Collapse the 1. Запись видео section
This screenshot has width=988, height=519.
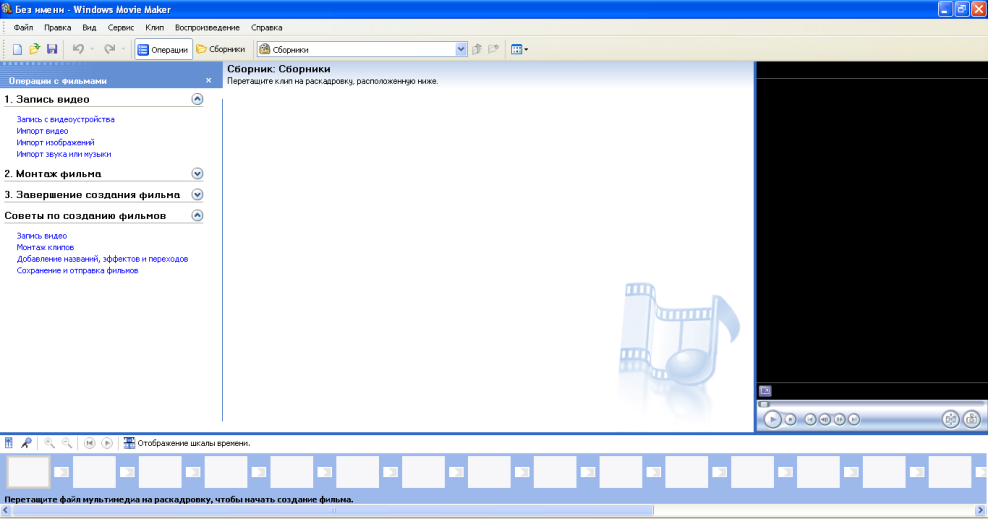[197, 99]
